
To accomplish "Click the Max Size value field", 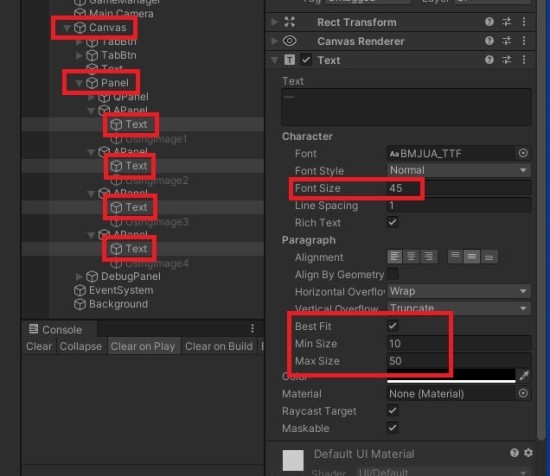I will click(459, 361).
